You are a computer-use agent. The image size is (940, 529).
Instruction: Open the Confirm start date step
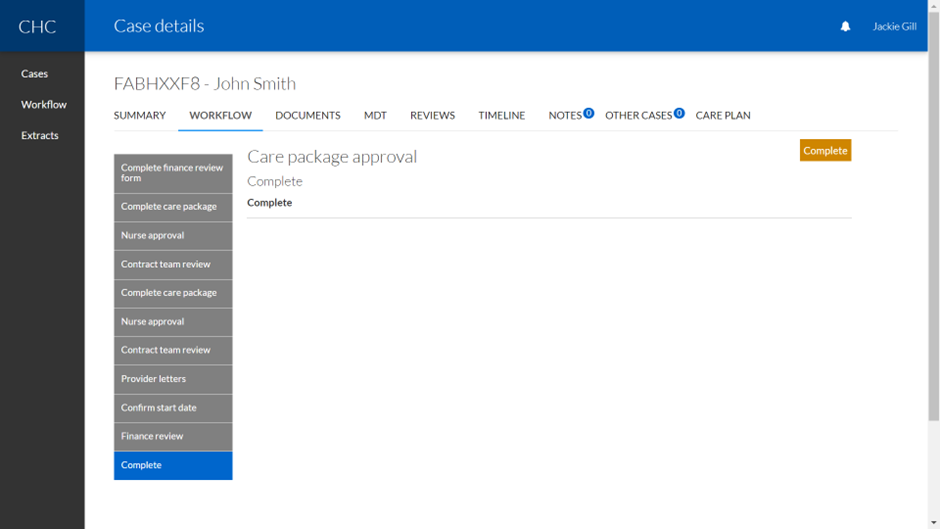coord(173,408)
